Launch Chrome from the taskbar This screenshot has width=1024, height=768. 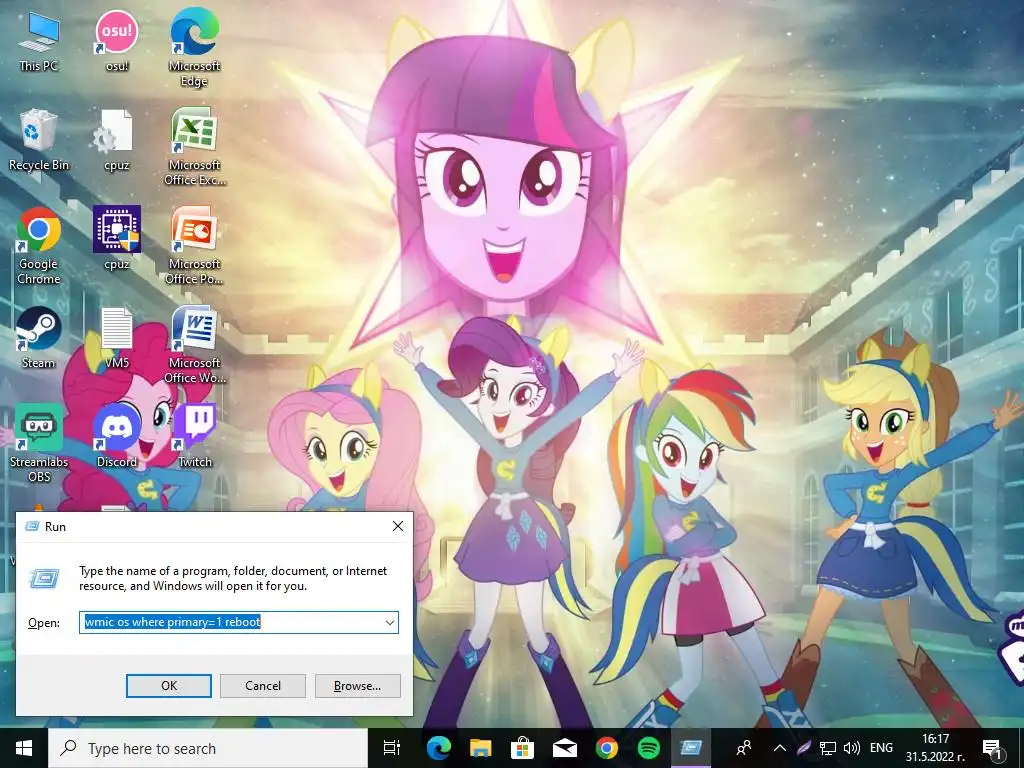(x=606, y=748)
